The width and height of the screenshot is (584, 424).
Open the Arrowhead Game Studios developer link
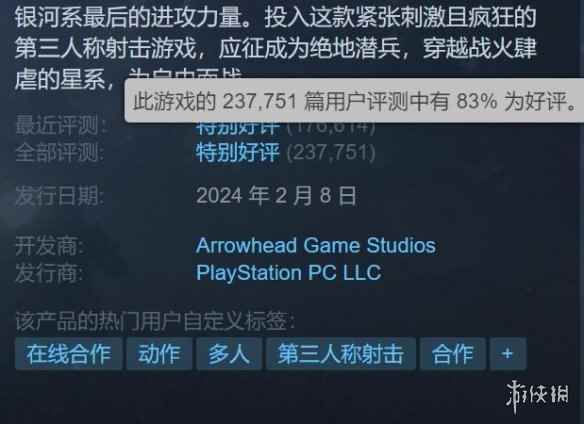[x=316, y=246]
